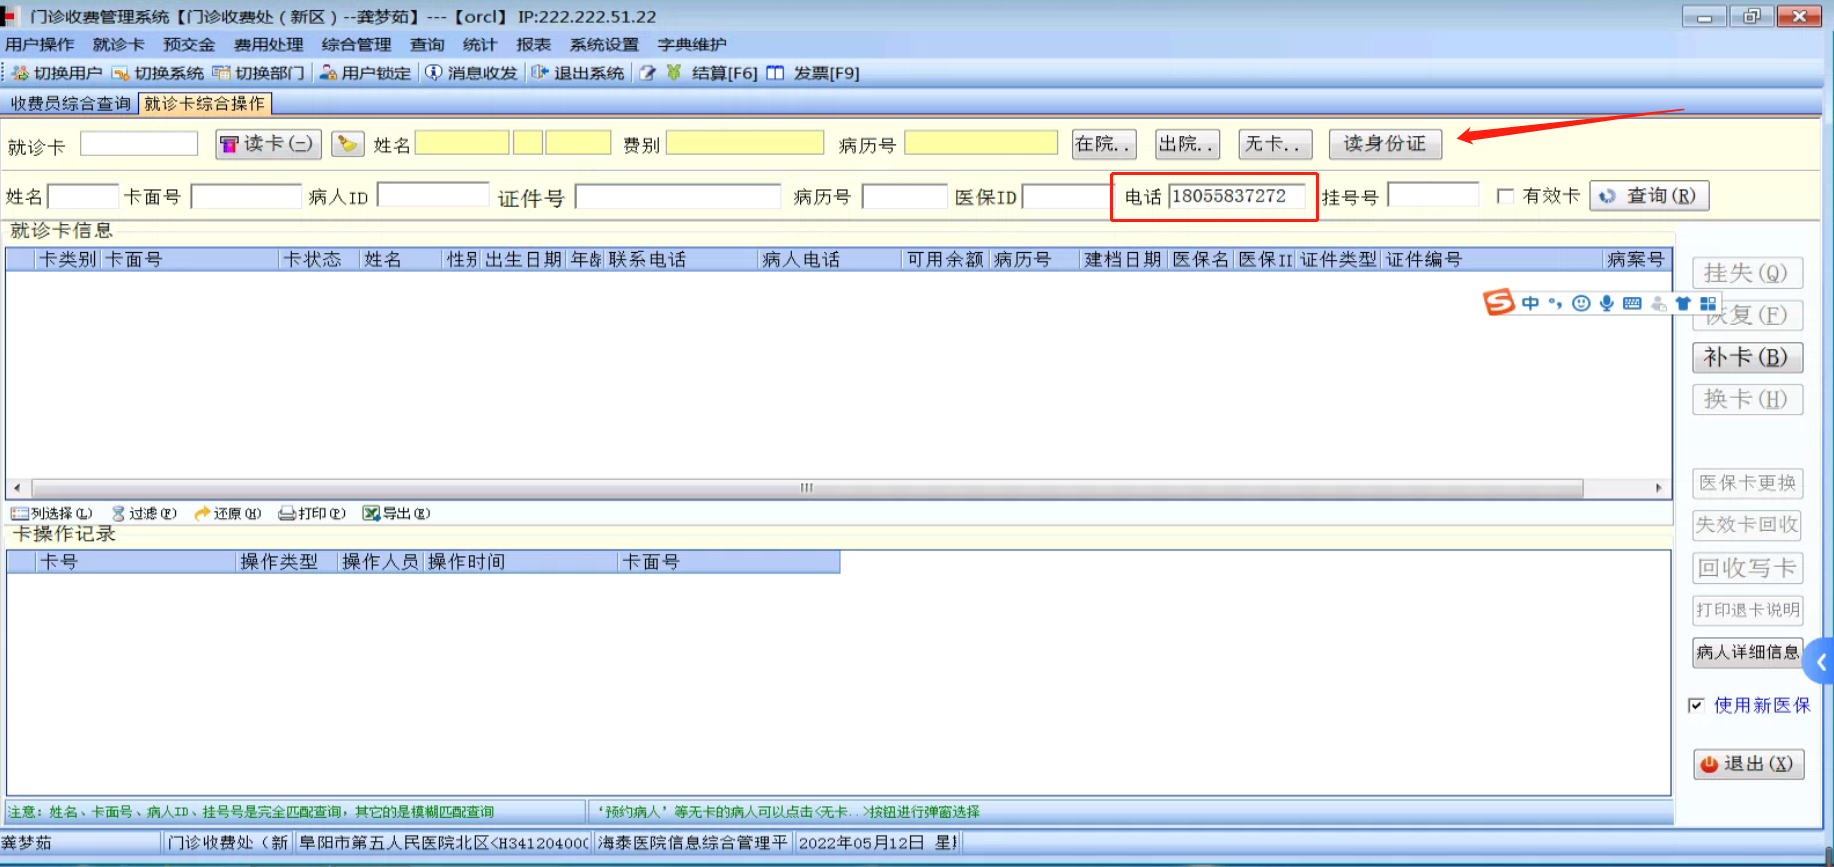Click the 退出(X) button
The image size is (1834, 867).
[1748, 764]
